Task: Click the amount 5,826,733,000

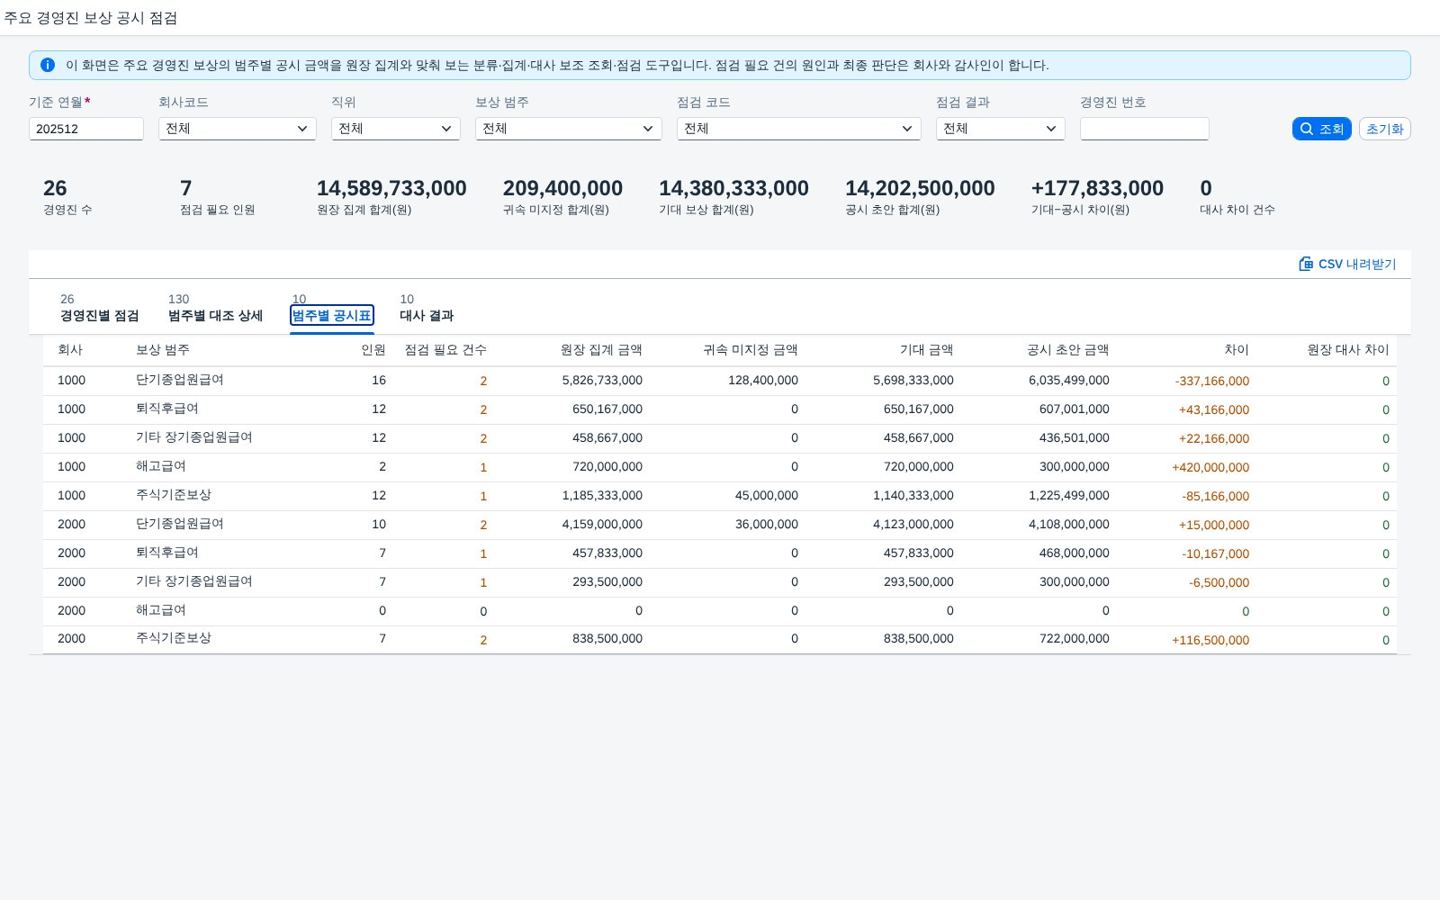Action: (602, 380)
